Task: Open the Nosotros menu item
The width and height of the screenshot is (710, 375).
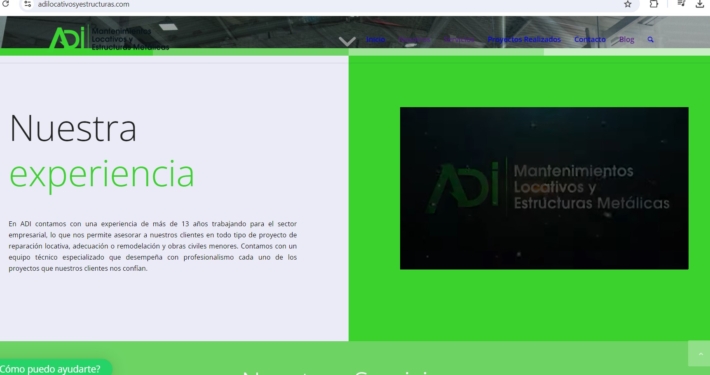Action: coord(414,39)
